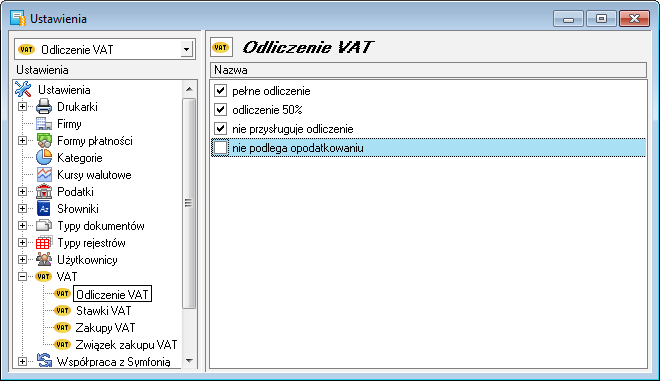Click the Współpraca z Symfonią sync icon
Screen dimensions: 660x381
click(44, 361)
